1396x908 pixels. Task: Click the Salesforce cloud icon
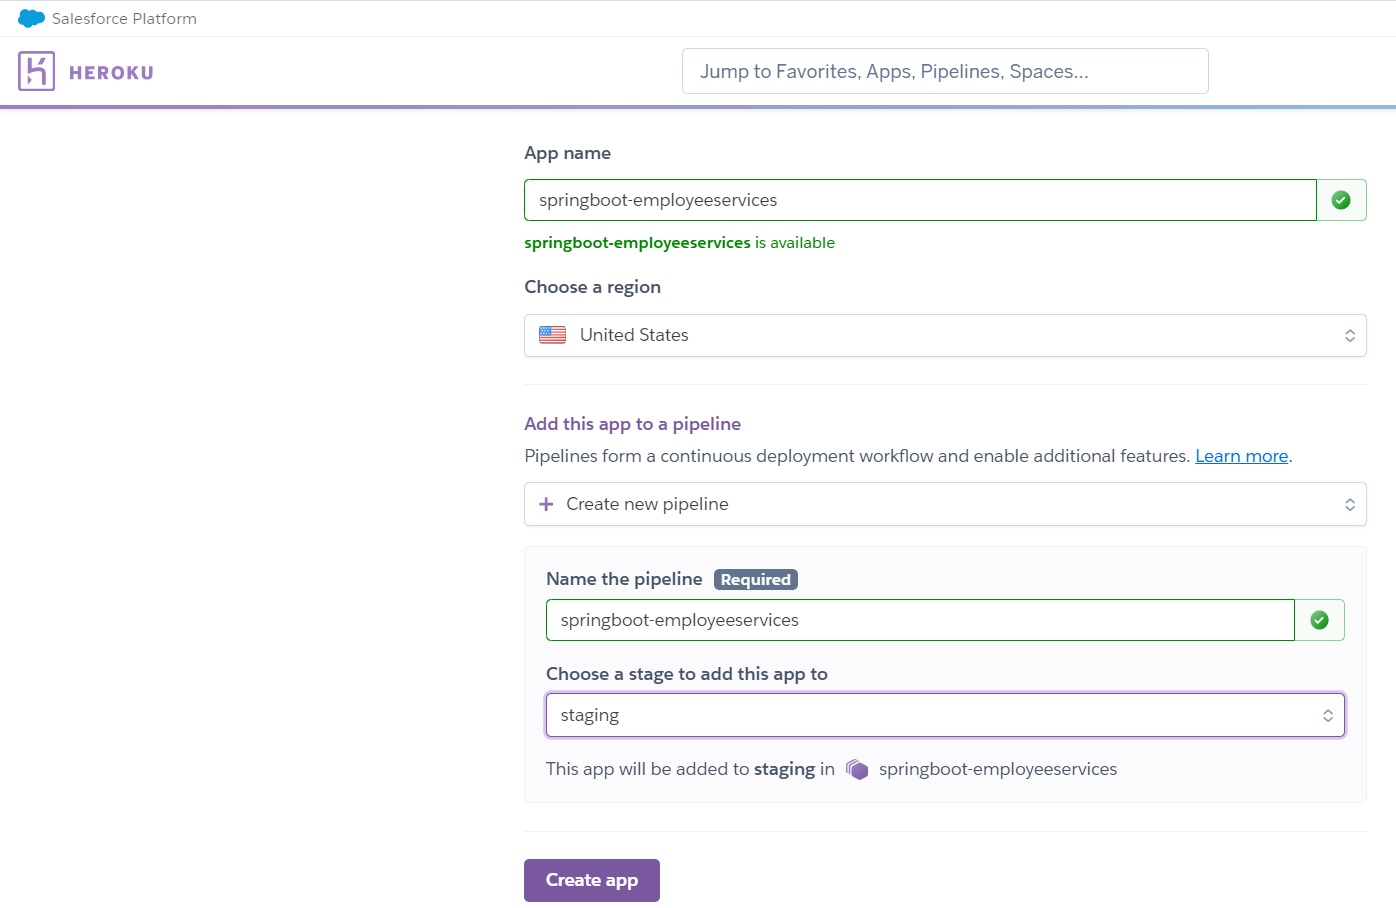31,18
